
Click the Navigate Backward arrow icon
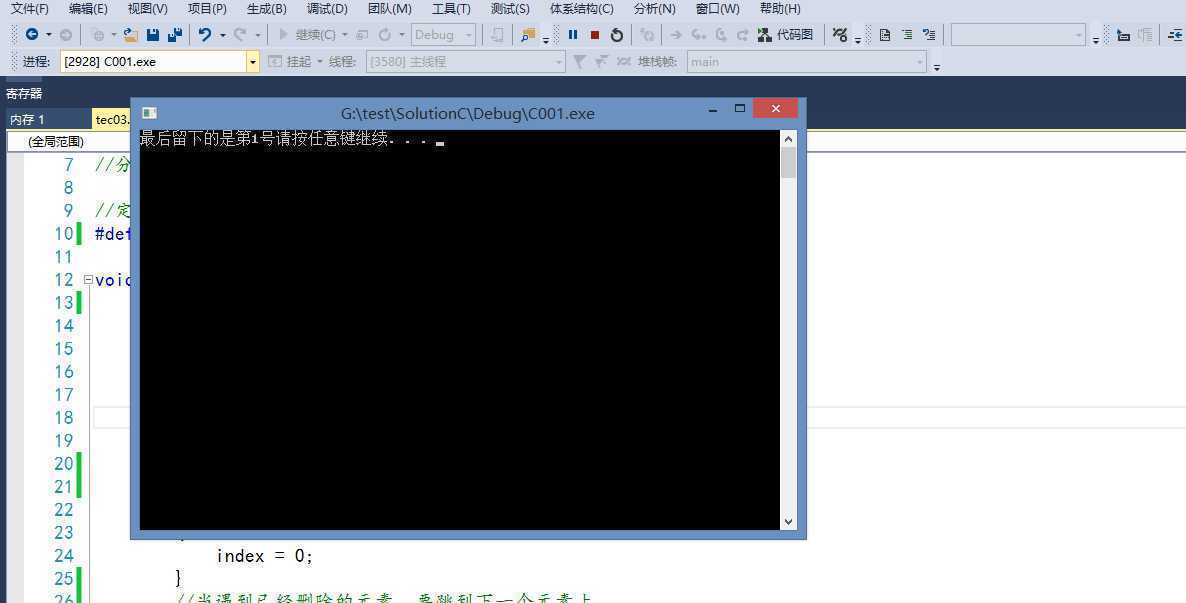32,35
